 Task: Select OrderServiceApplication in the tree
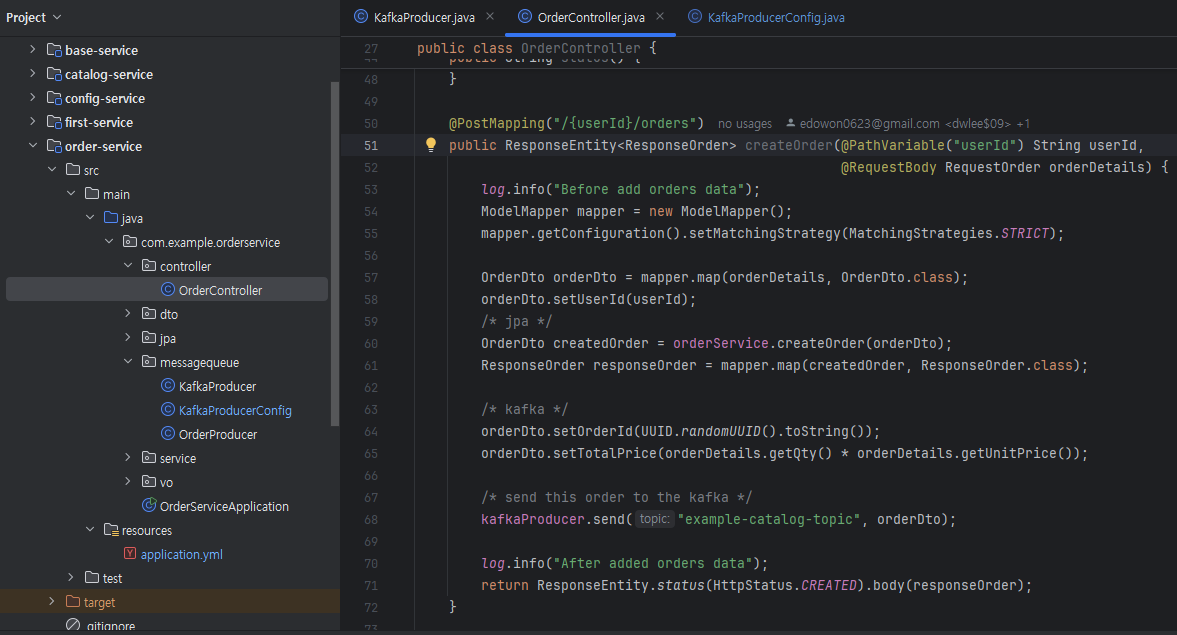[224, 507]
